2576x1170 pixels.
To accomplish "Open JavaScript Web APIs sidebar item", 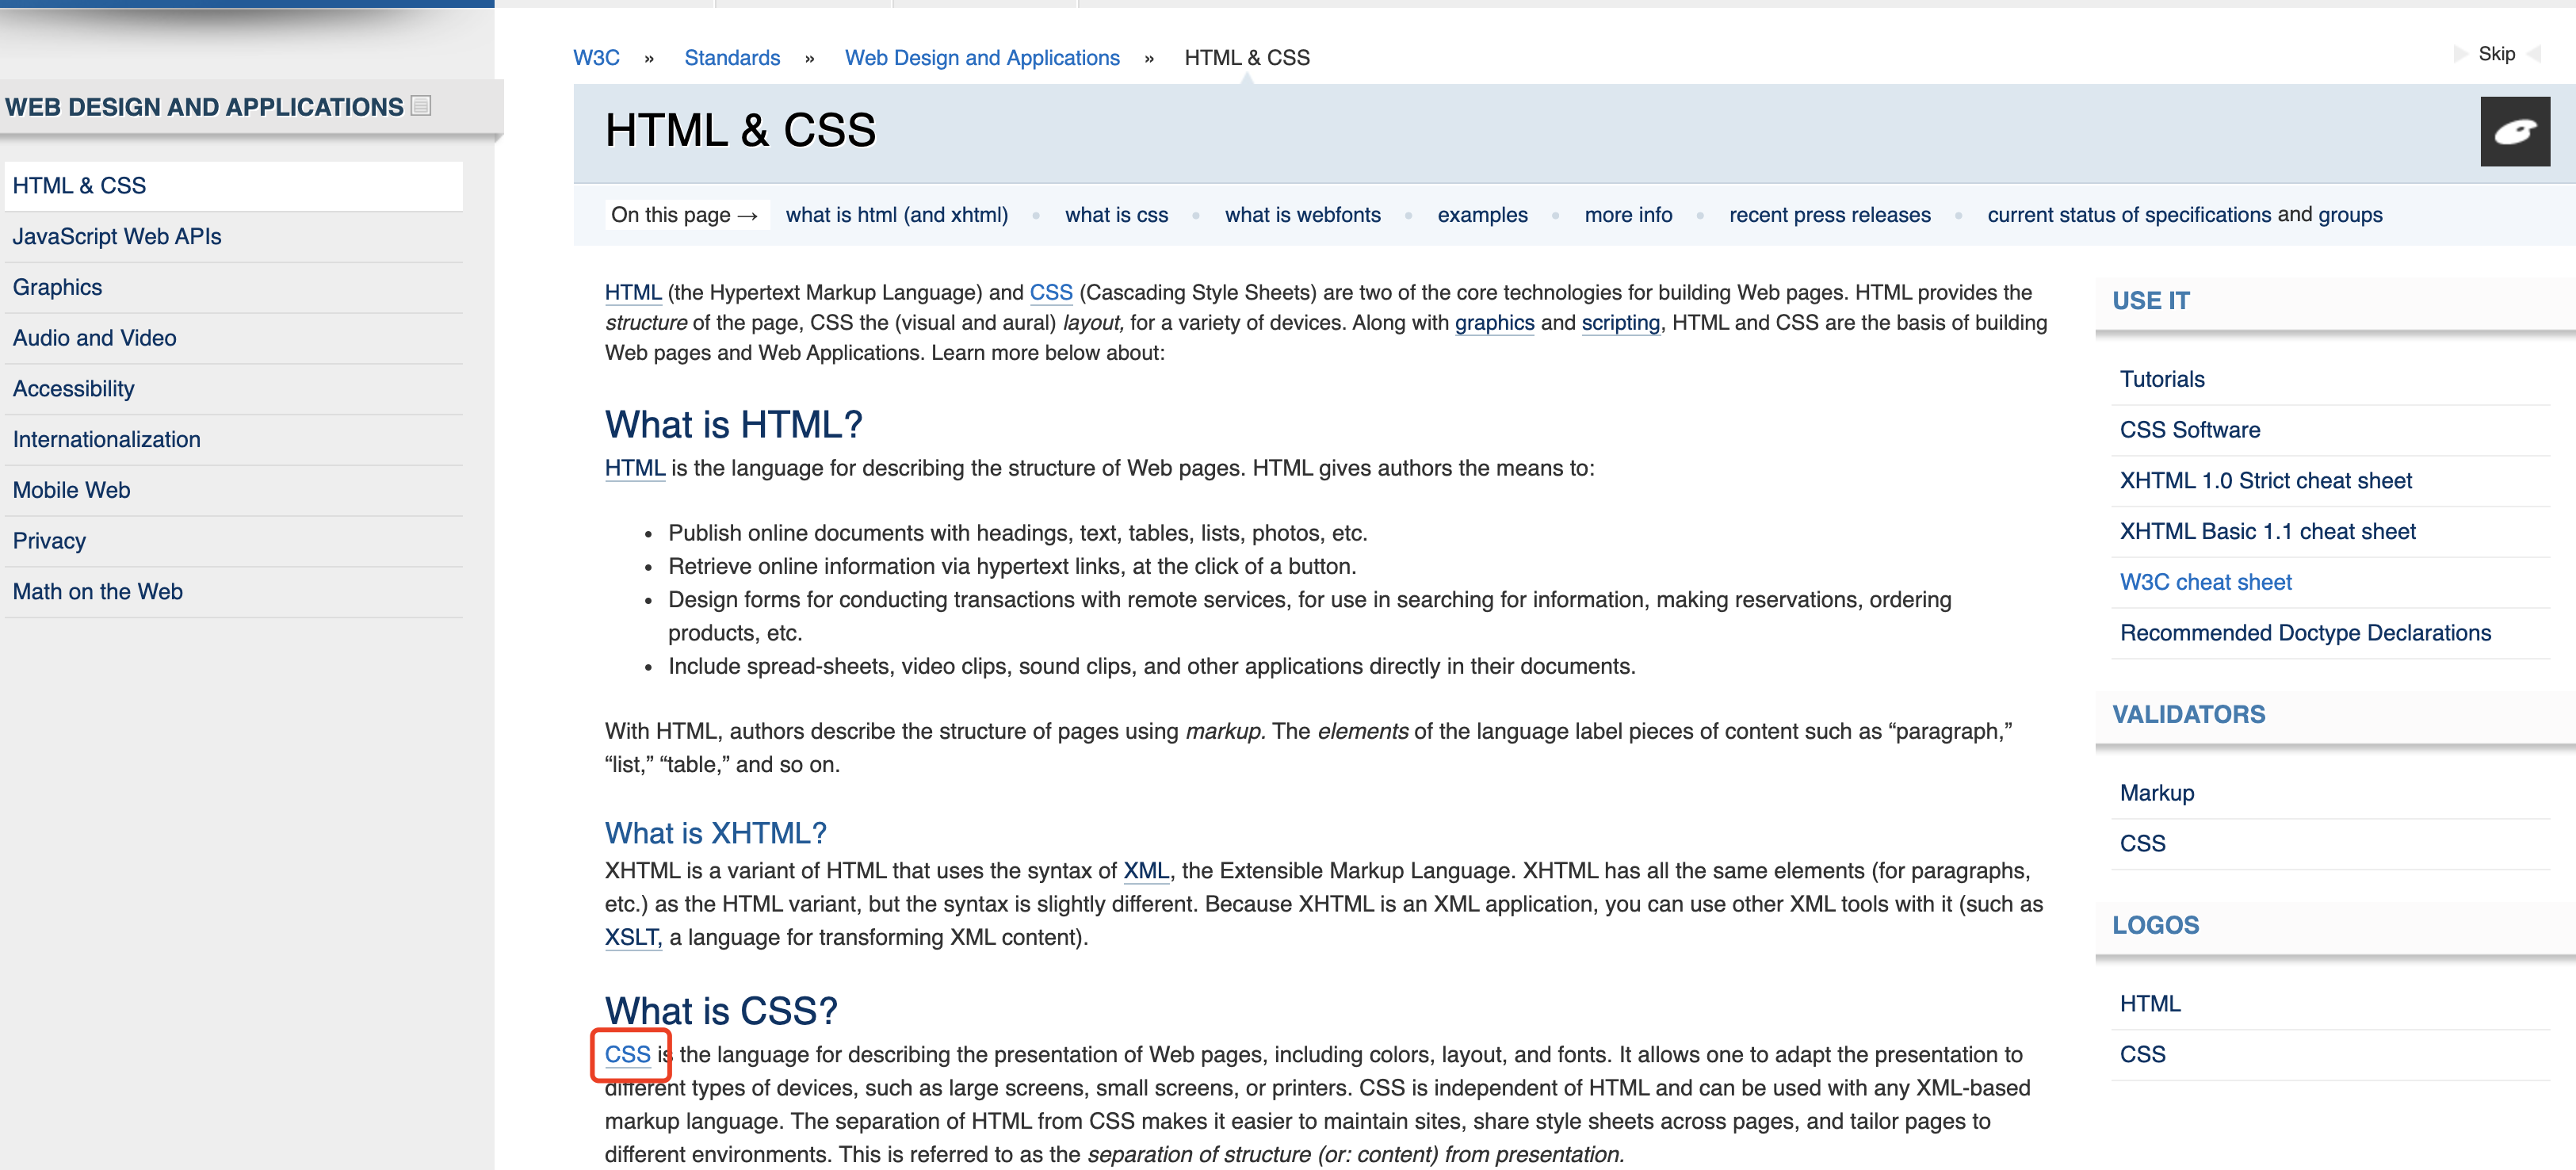I will pos(117,237).
